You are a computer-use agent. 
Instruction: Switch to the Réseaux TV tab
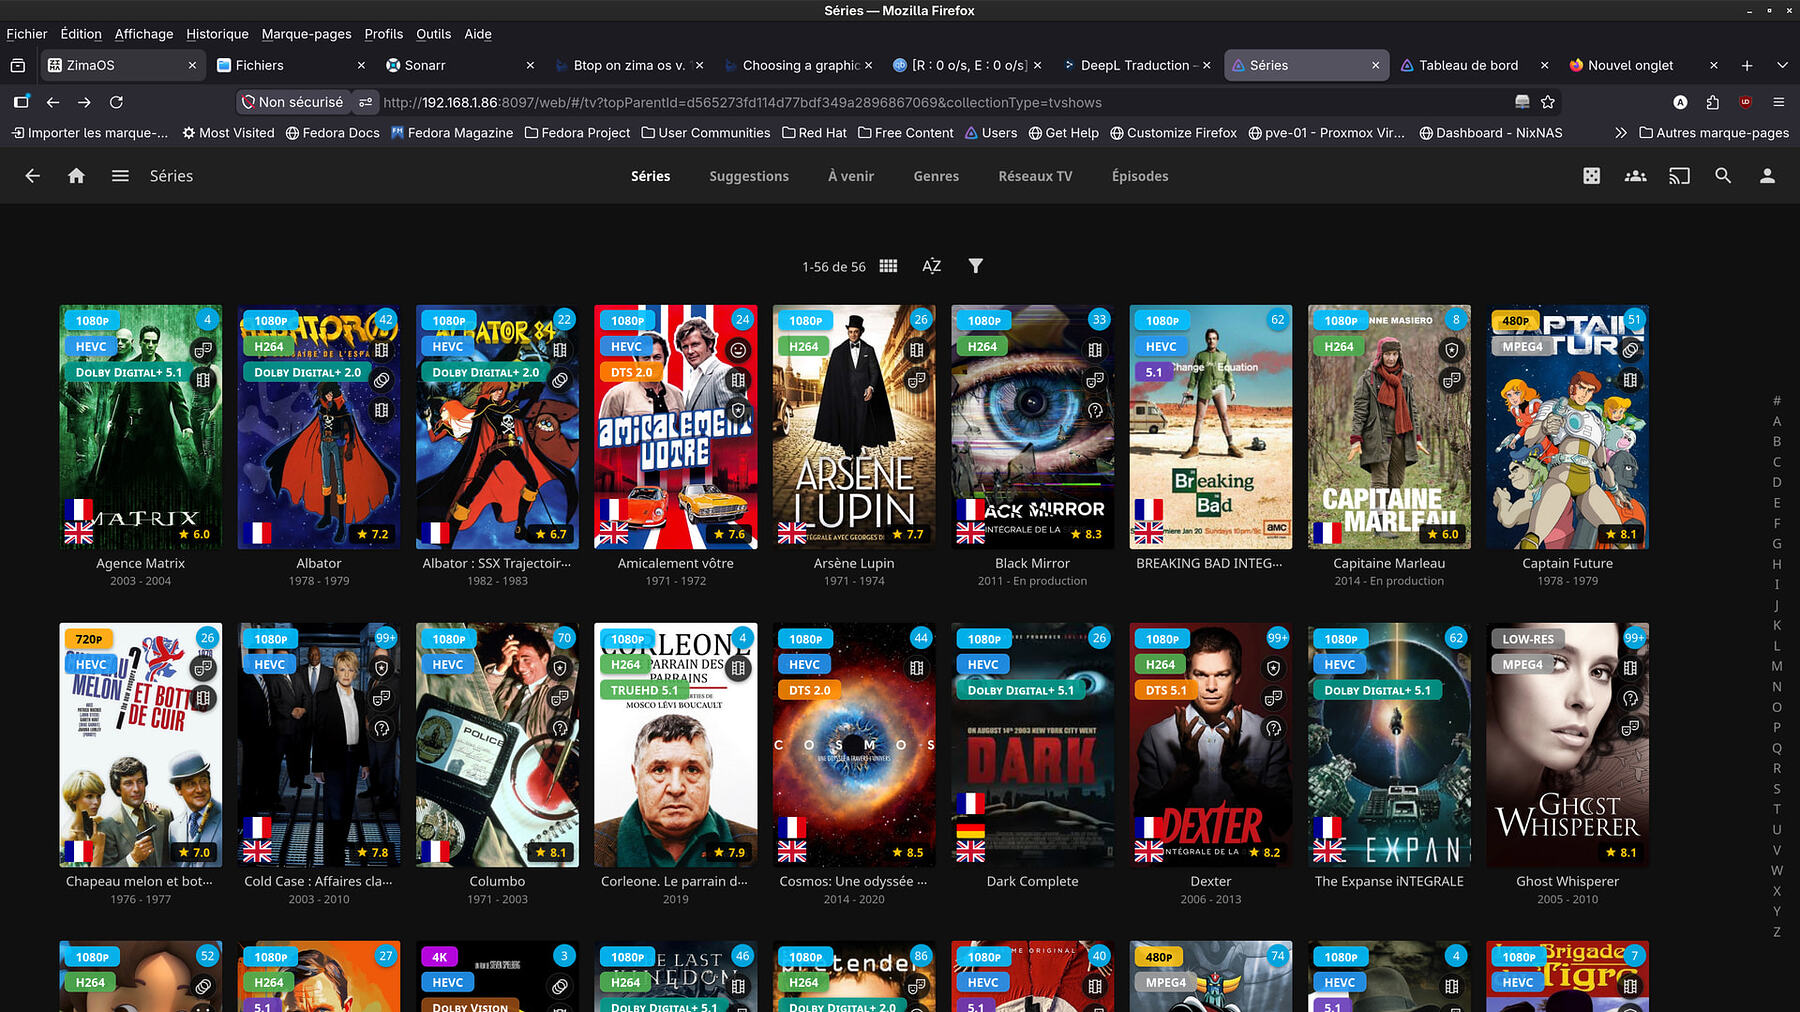pyautogui.click(x=1035, y=176)
